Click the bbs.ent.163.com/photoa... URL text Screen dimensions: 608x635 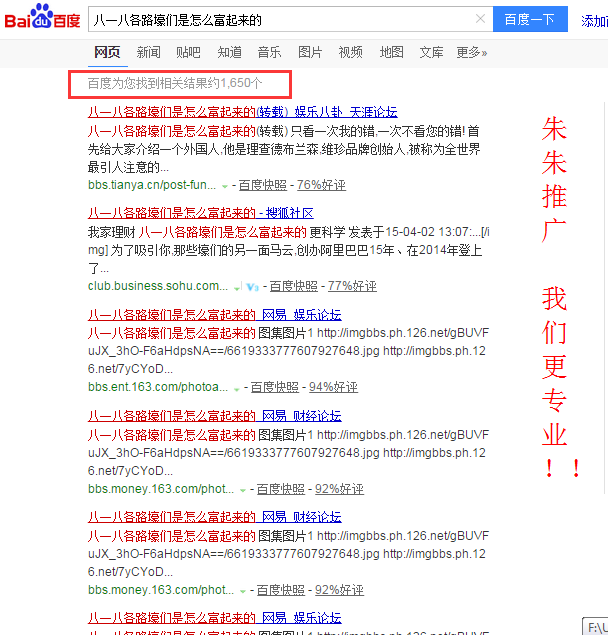coord(158,387)
